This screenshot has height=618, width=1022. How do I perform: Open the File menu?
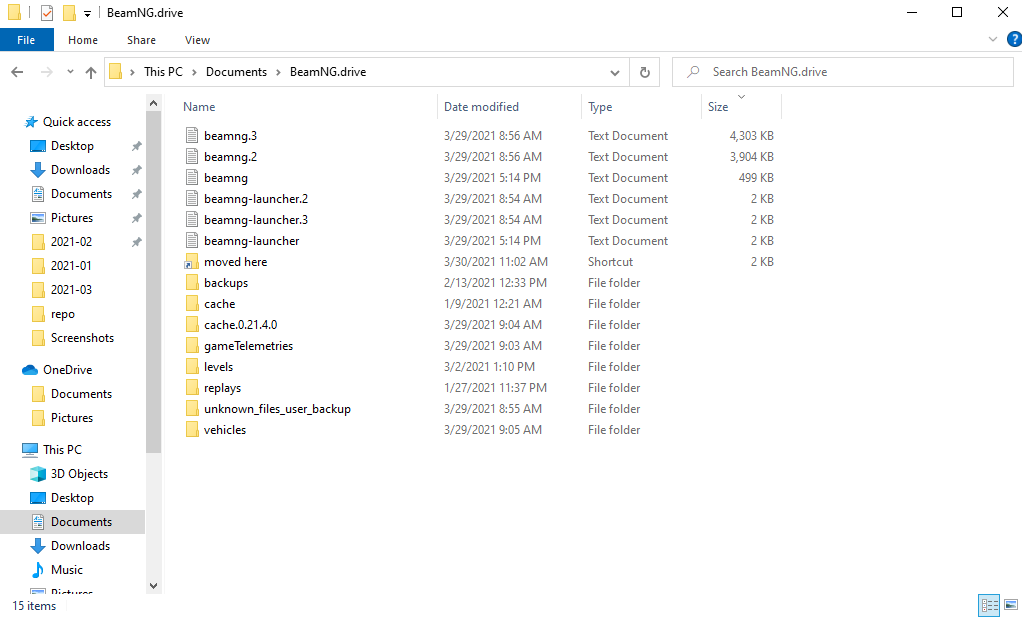[x=26, y=40]
